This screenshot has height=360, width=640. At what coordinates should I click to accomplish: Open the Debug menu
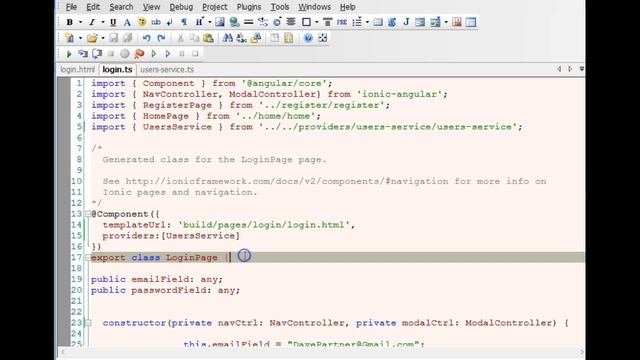tap(181, 7)
